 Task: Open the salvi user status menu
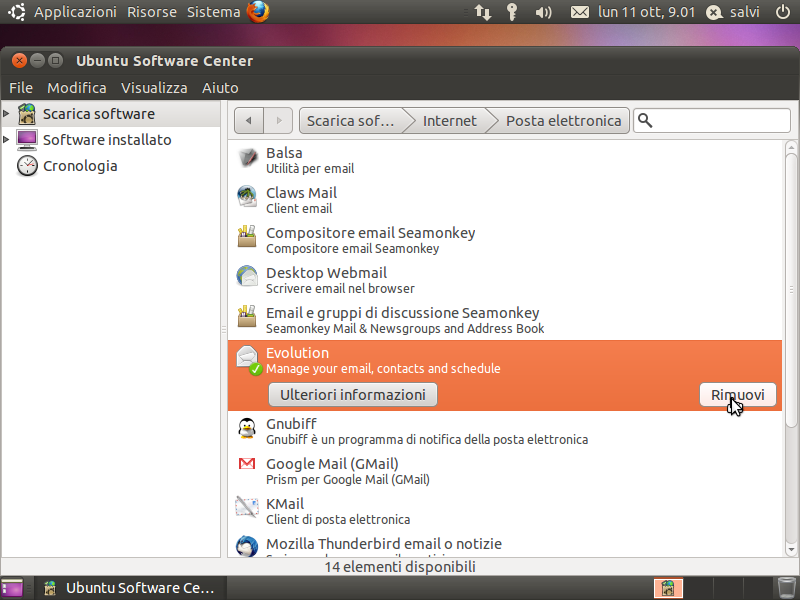pyautogui.click(x=733, y=12)
